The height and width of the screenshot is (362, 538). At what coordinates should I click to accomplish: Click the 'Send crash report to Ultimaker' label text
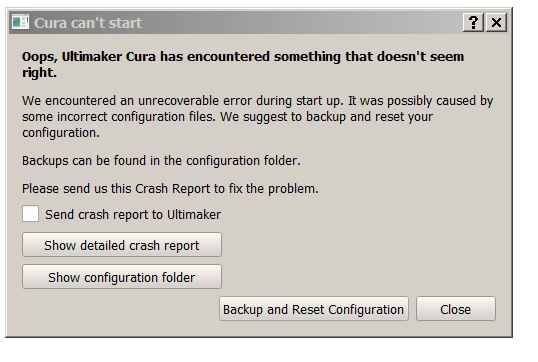133,215
